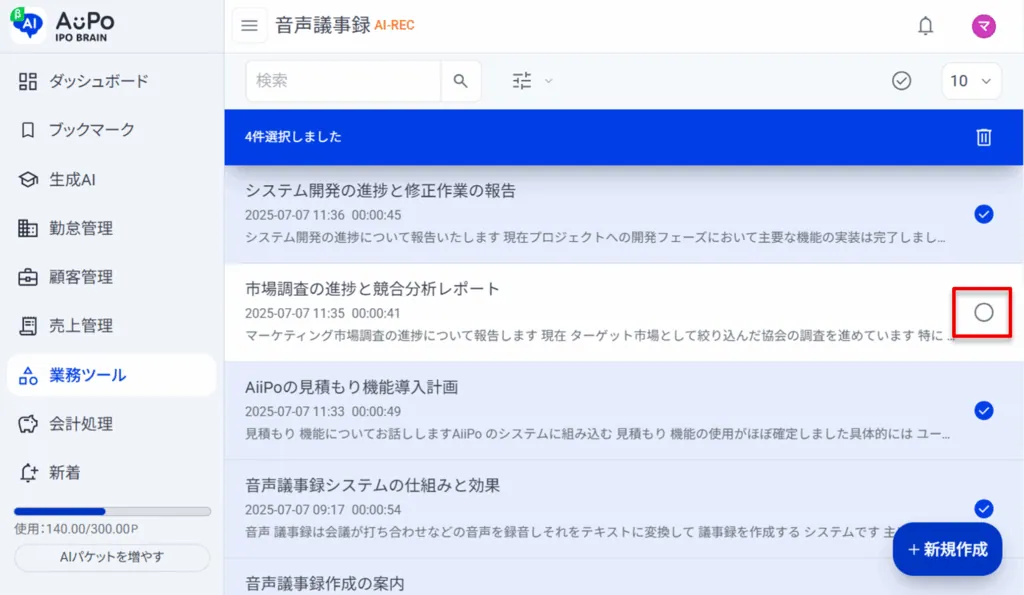Viewport: 1024px width, 595px height.
Task: Click timestamp 2025-07-07 11:33 00:00:49
Action: coord(323,411)
